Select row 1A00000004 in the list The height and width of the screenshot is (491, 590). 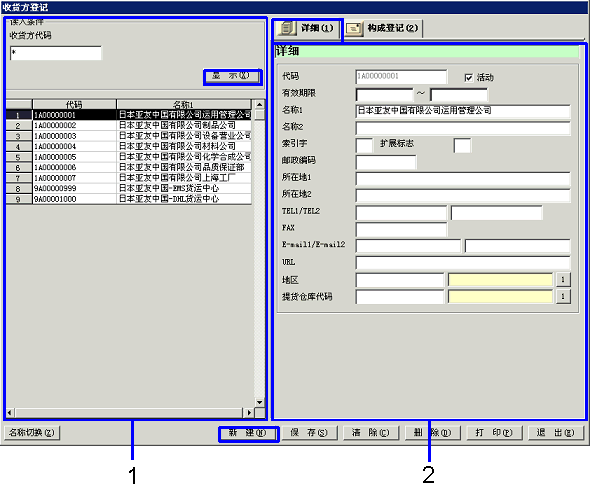click(x=128, y=146)
